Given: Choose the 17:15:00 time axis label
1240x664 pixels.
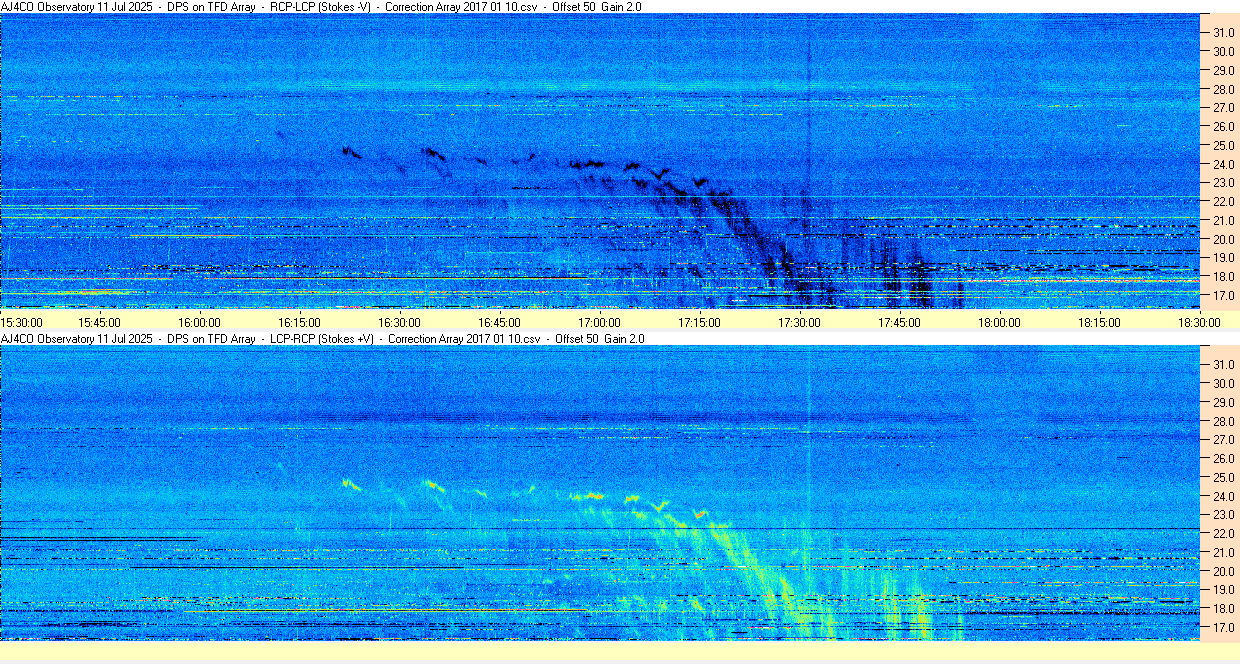Looking at the screenshot, I should coord(699,322).
